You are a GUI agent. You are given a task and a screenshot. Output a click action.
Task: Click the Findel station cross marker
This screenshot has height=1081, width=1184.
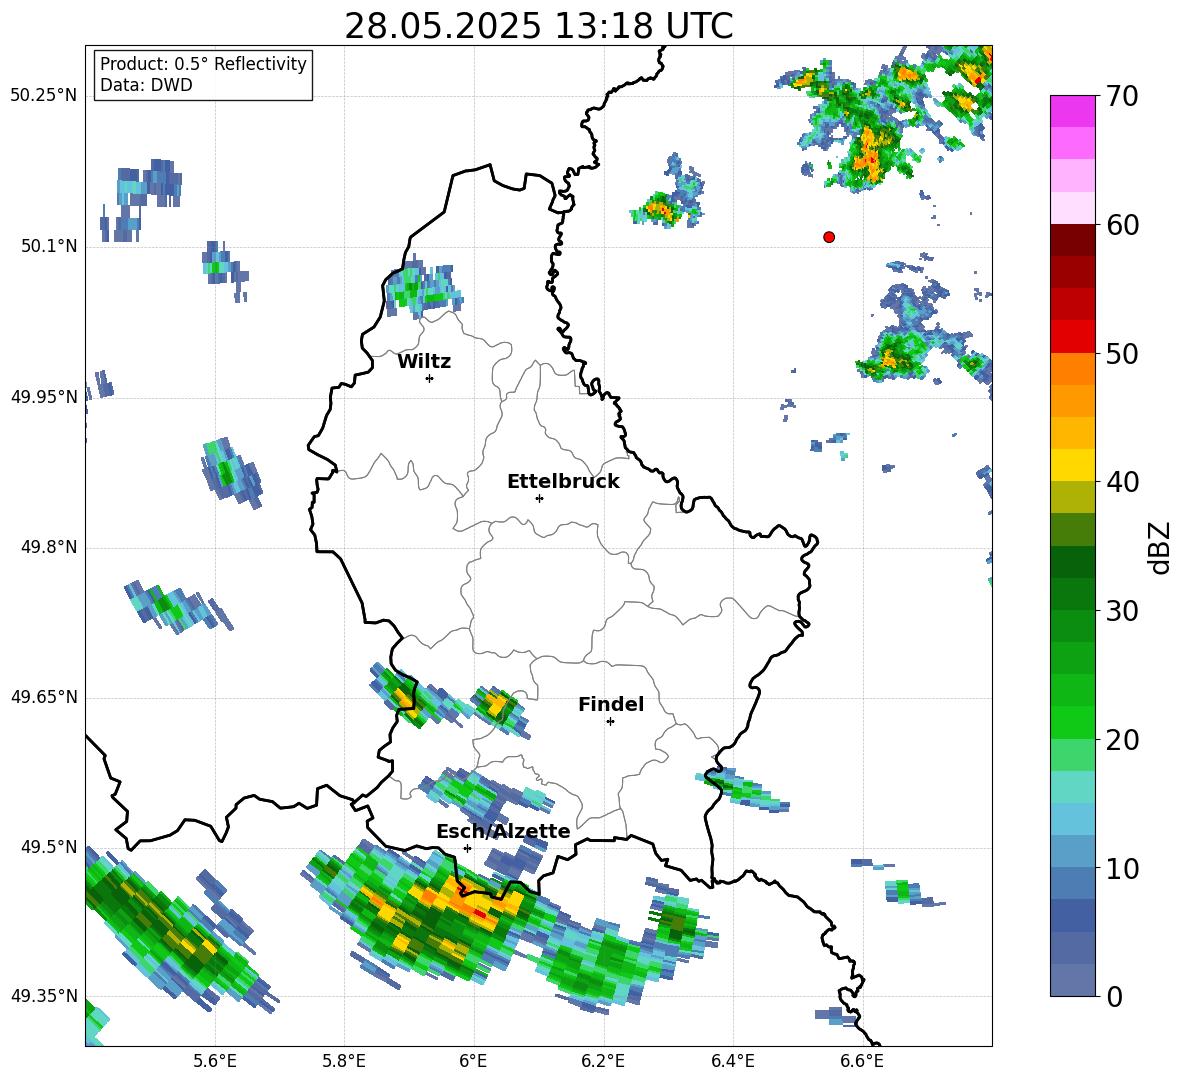(x=610, y=722)
